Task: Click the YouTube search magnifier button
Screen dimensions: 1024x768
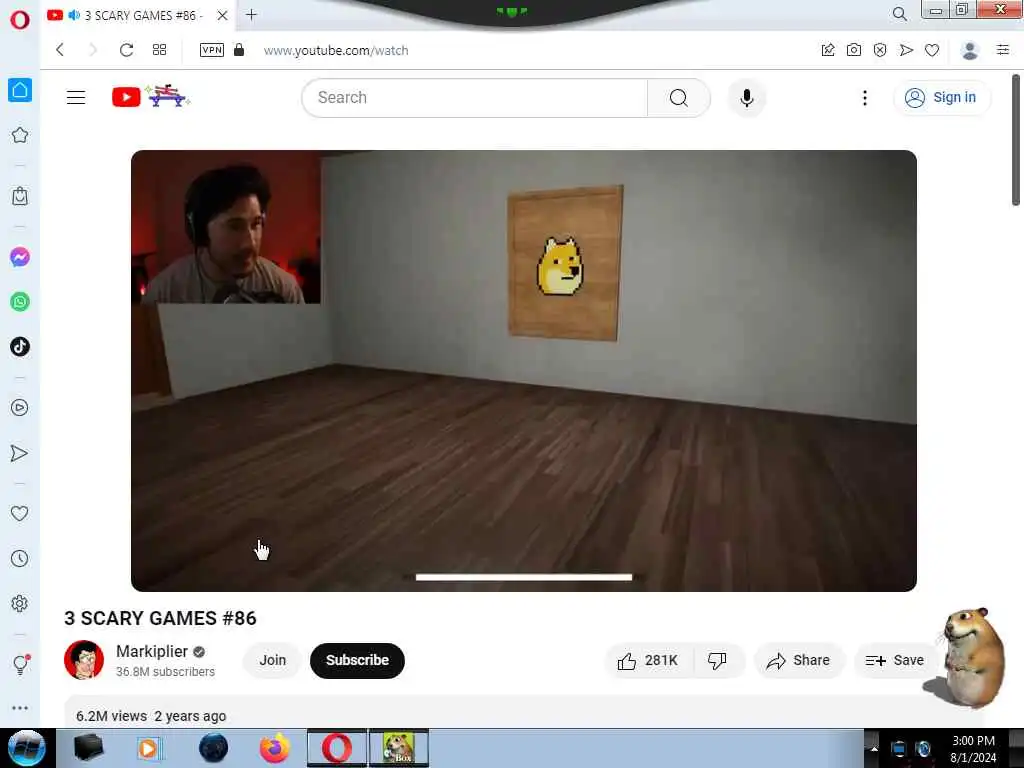Action: click(679, 98)
